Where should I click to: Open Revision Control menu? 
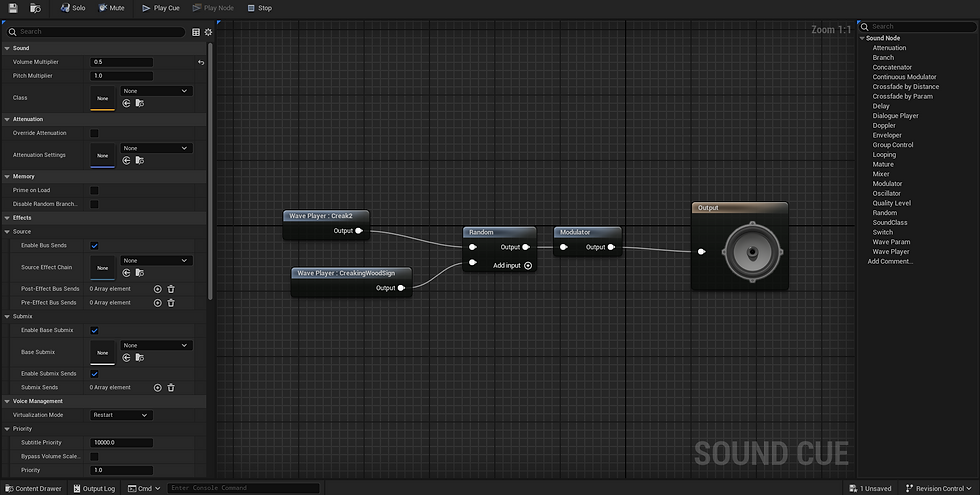(x=939, y=489)
